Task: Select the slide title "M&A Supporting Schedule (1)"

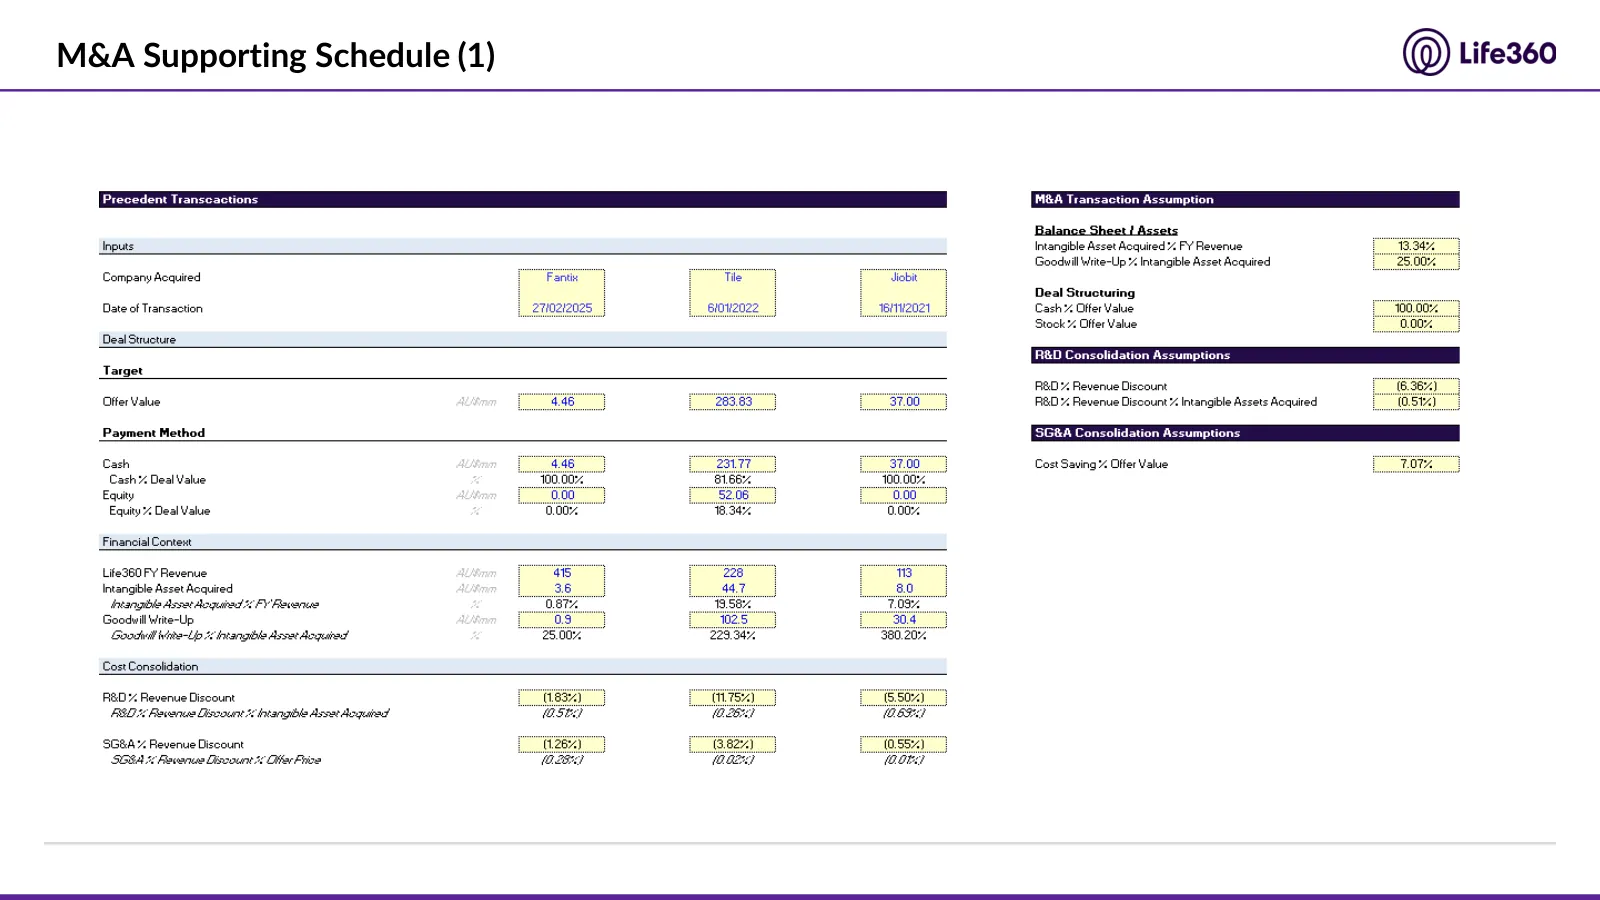Action: [276, 55]
